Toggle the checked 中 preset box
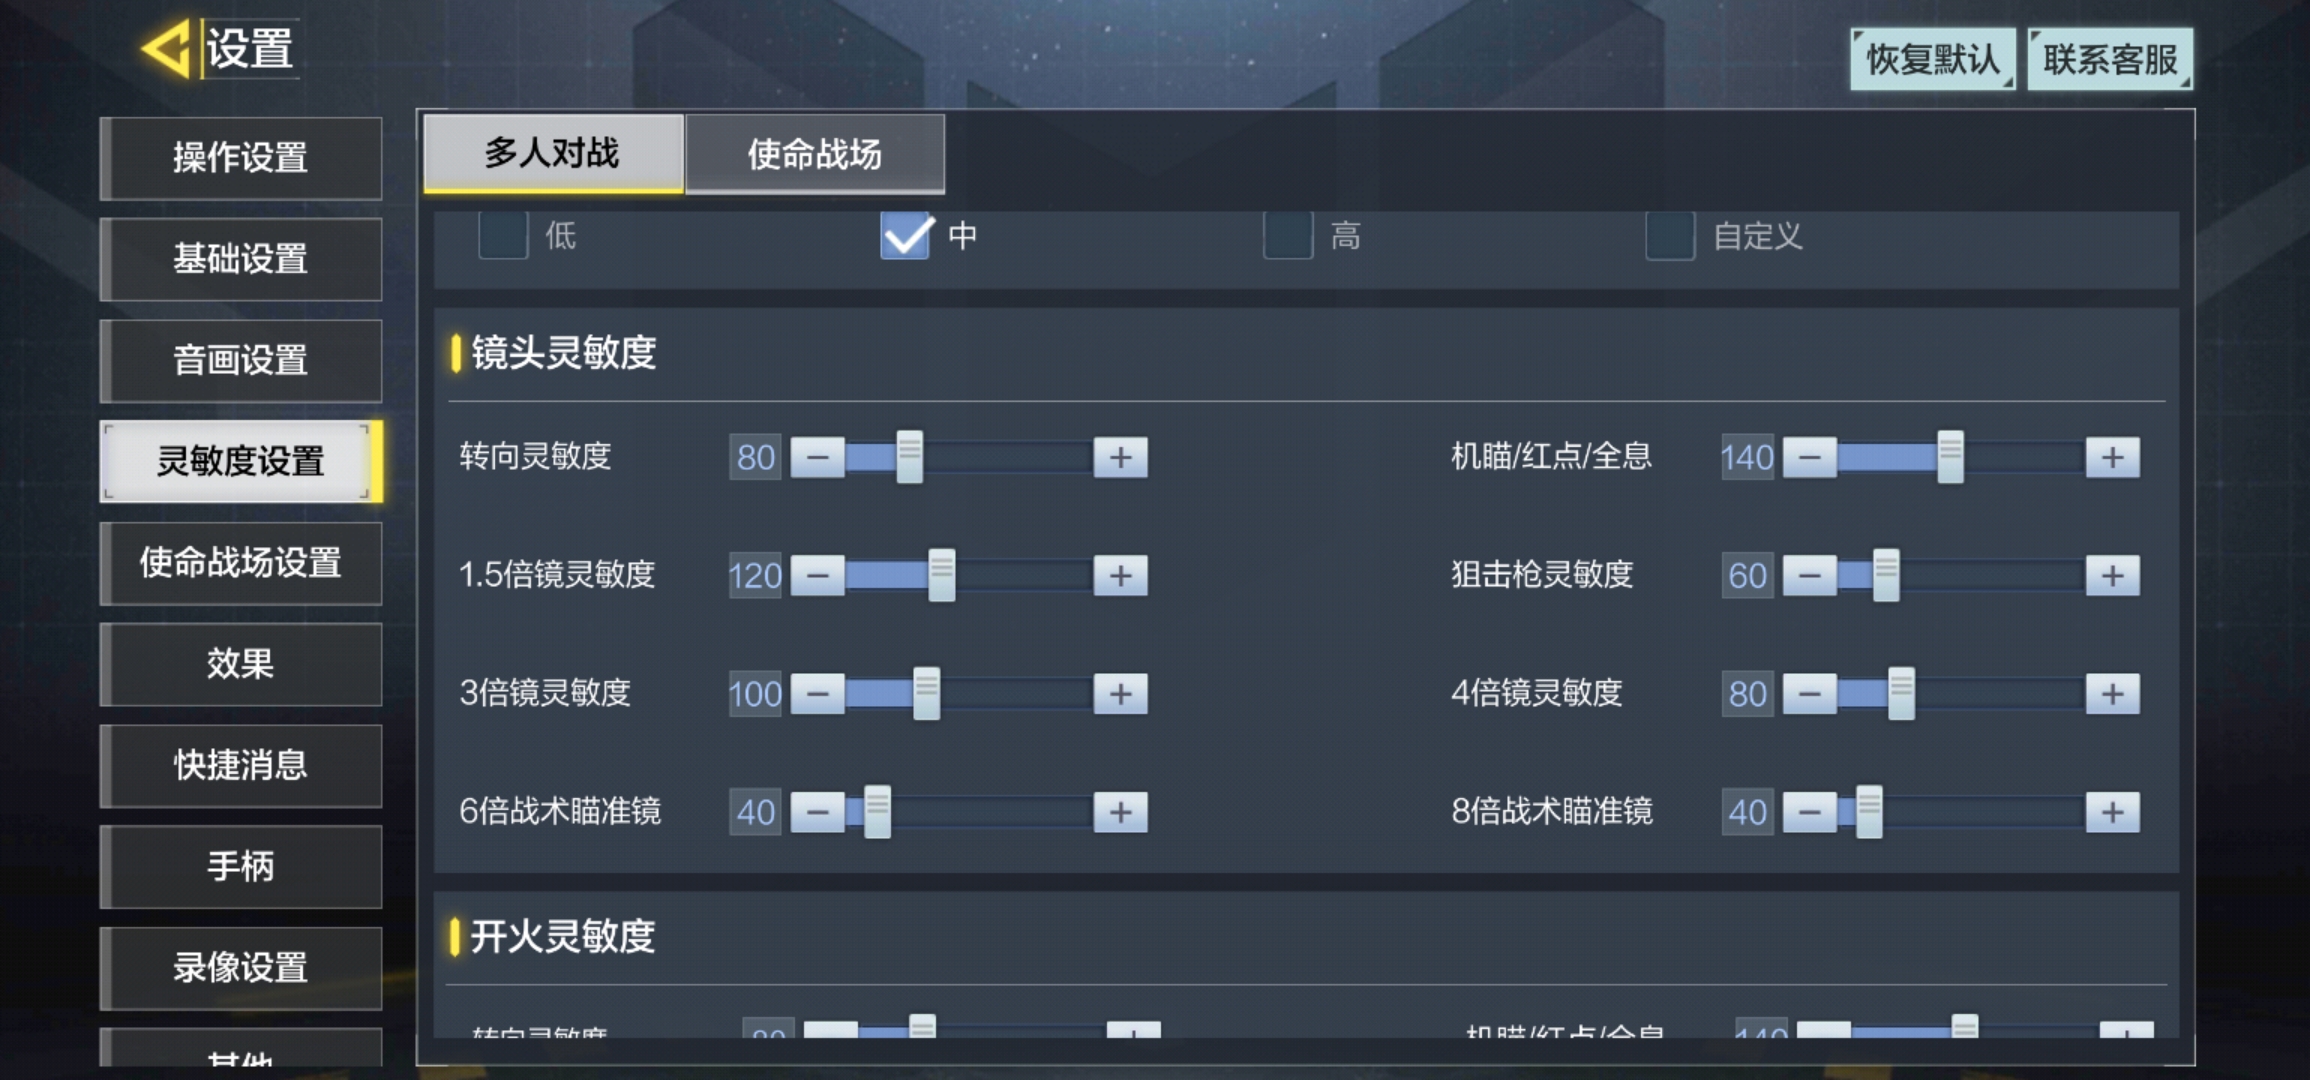Image resolution: width=2310 pixels, height=1080 pixels. pyautogui.click(x=906, y=236)
